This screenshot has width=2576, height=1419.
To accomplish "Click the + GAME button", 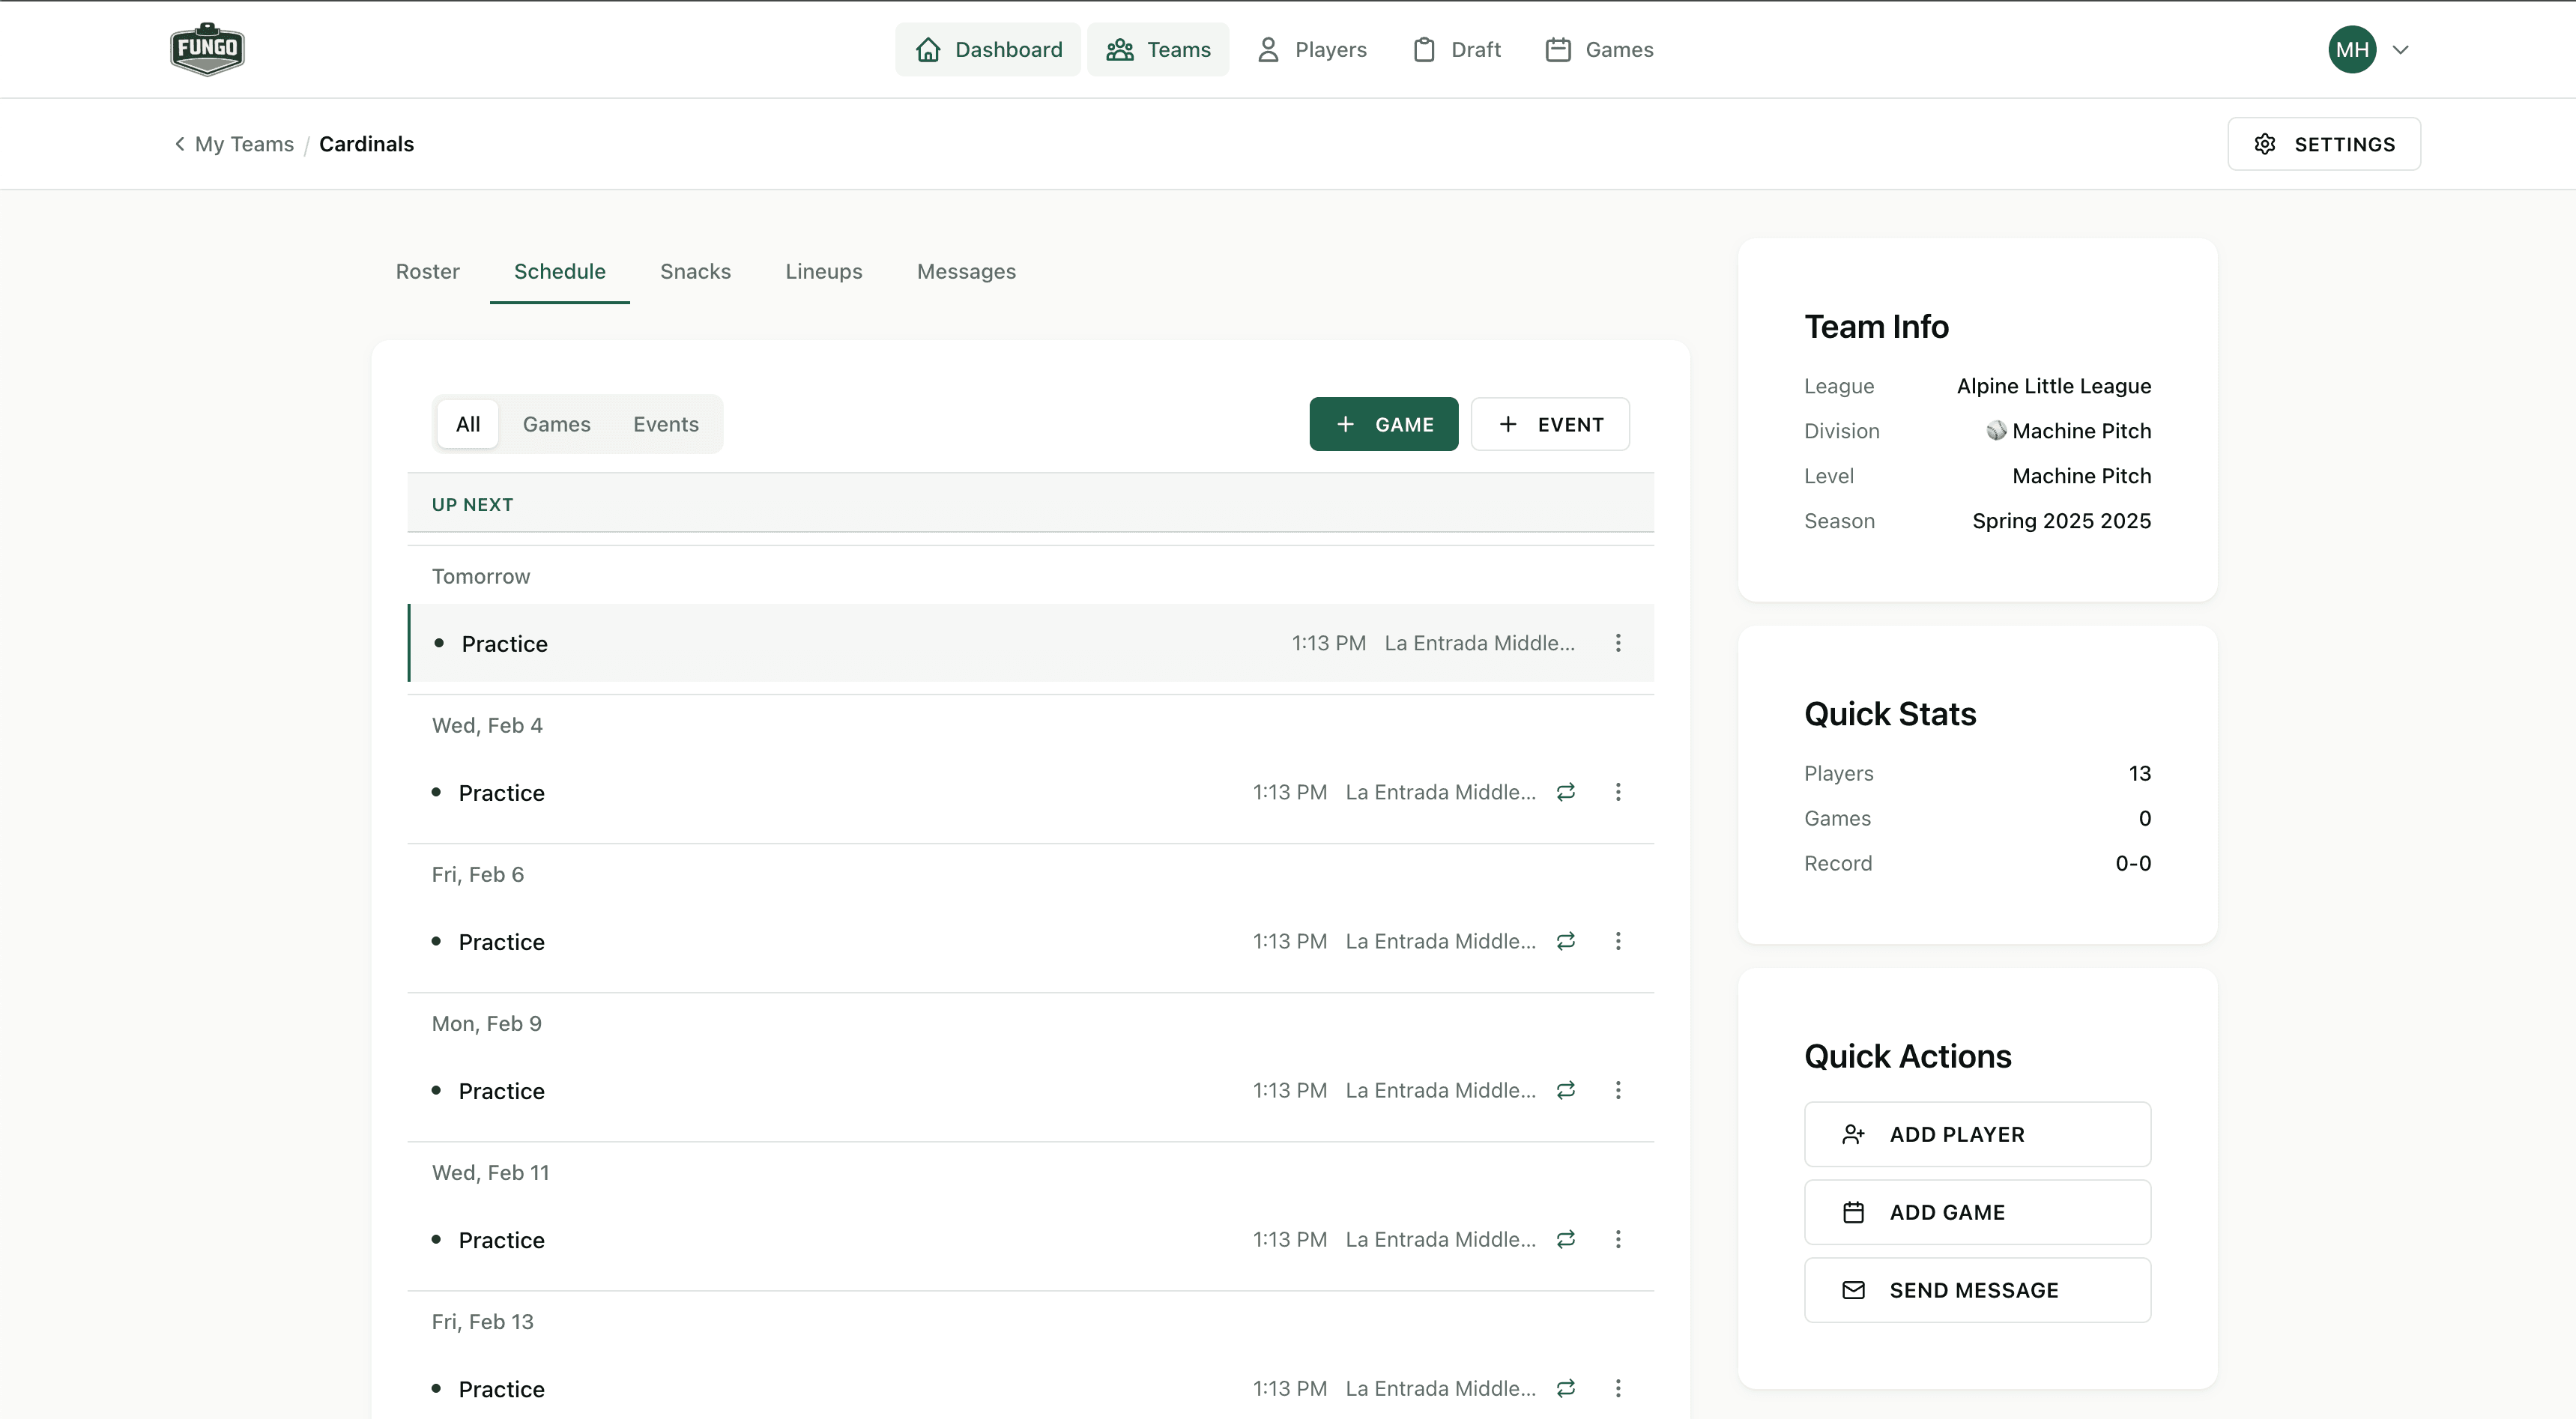I will [1384, 424].
